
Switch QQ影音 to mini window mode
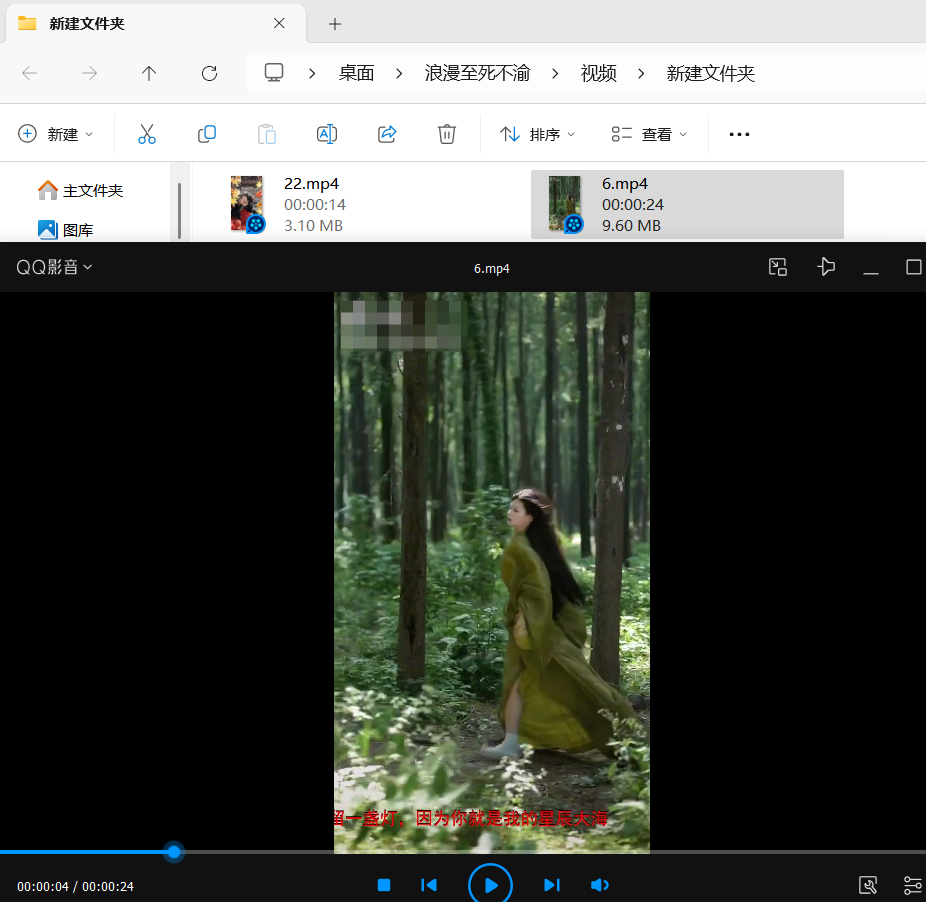tap(778, 268)
